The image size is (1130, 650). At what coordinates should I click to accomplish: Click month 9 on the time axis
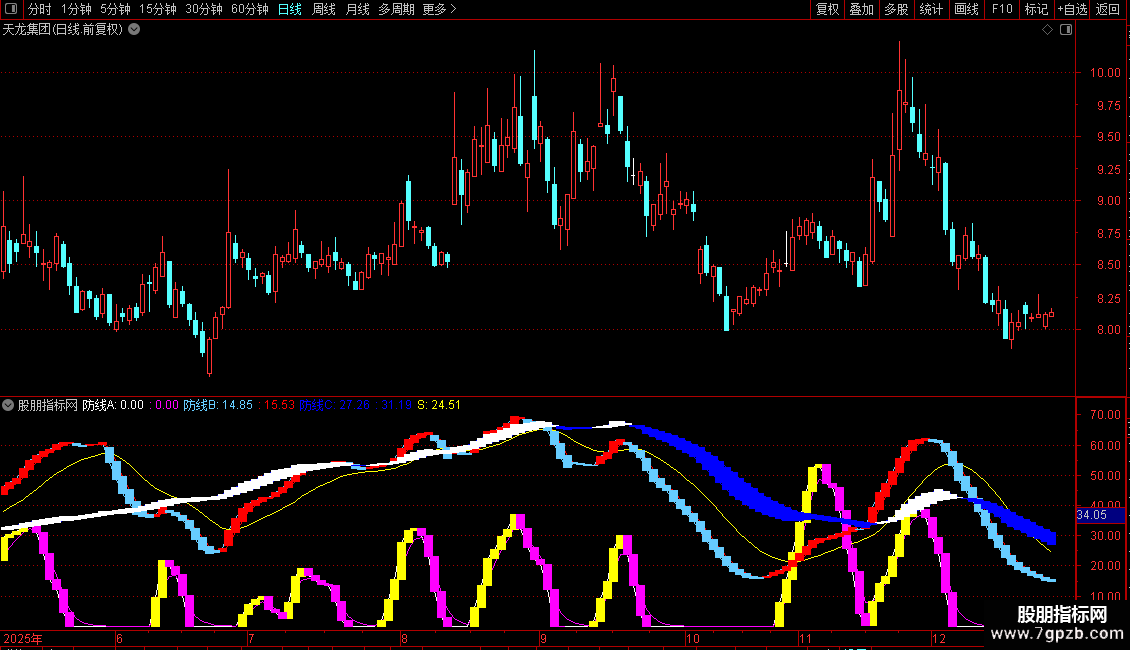(543, 638)
